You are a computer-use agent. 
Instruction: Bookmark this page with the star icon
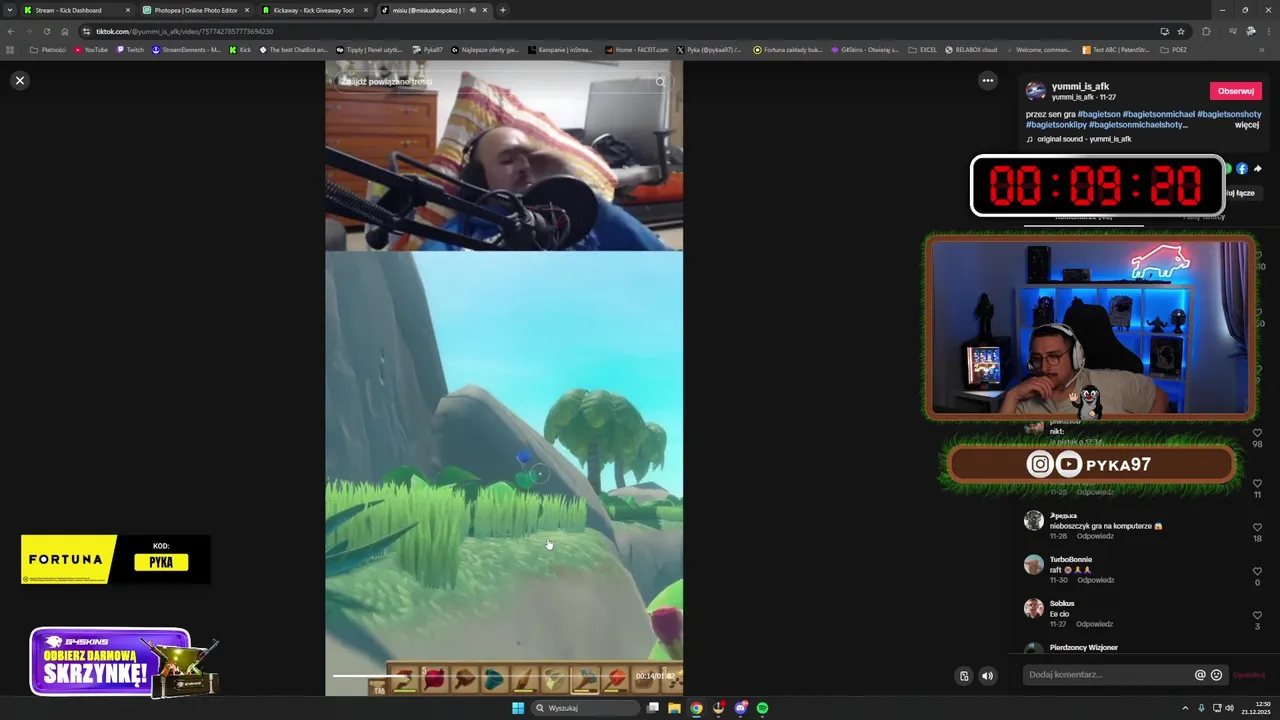pyautogui.click(x=1181, y=31)
